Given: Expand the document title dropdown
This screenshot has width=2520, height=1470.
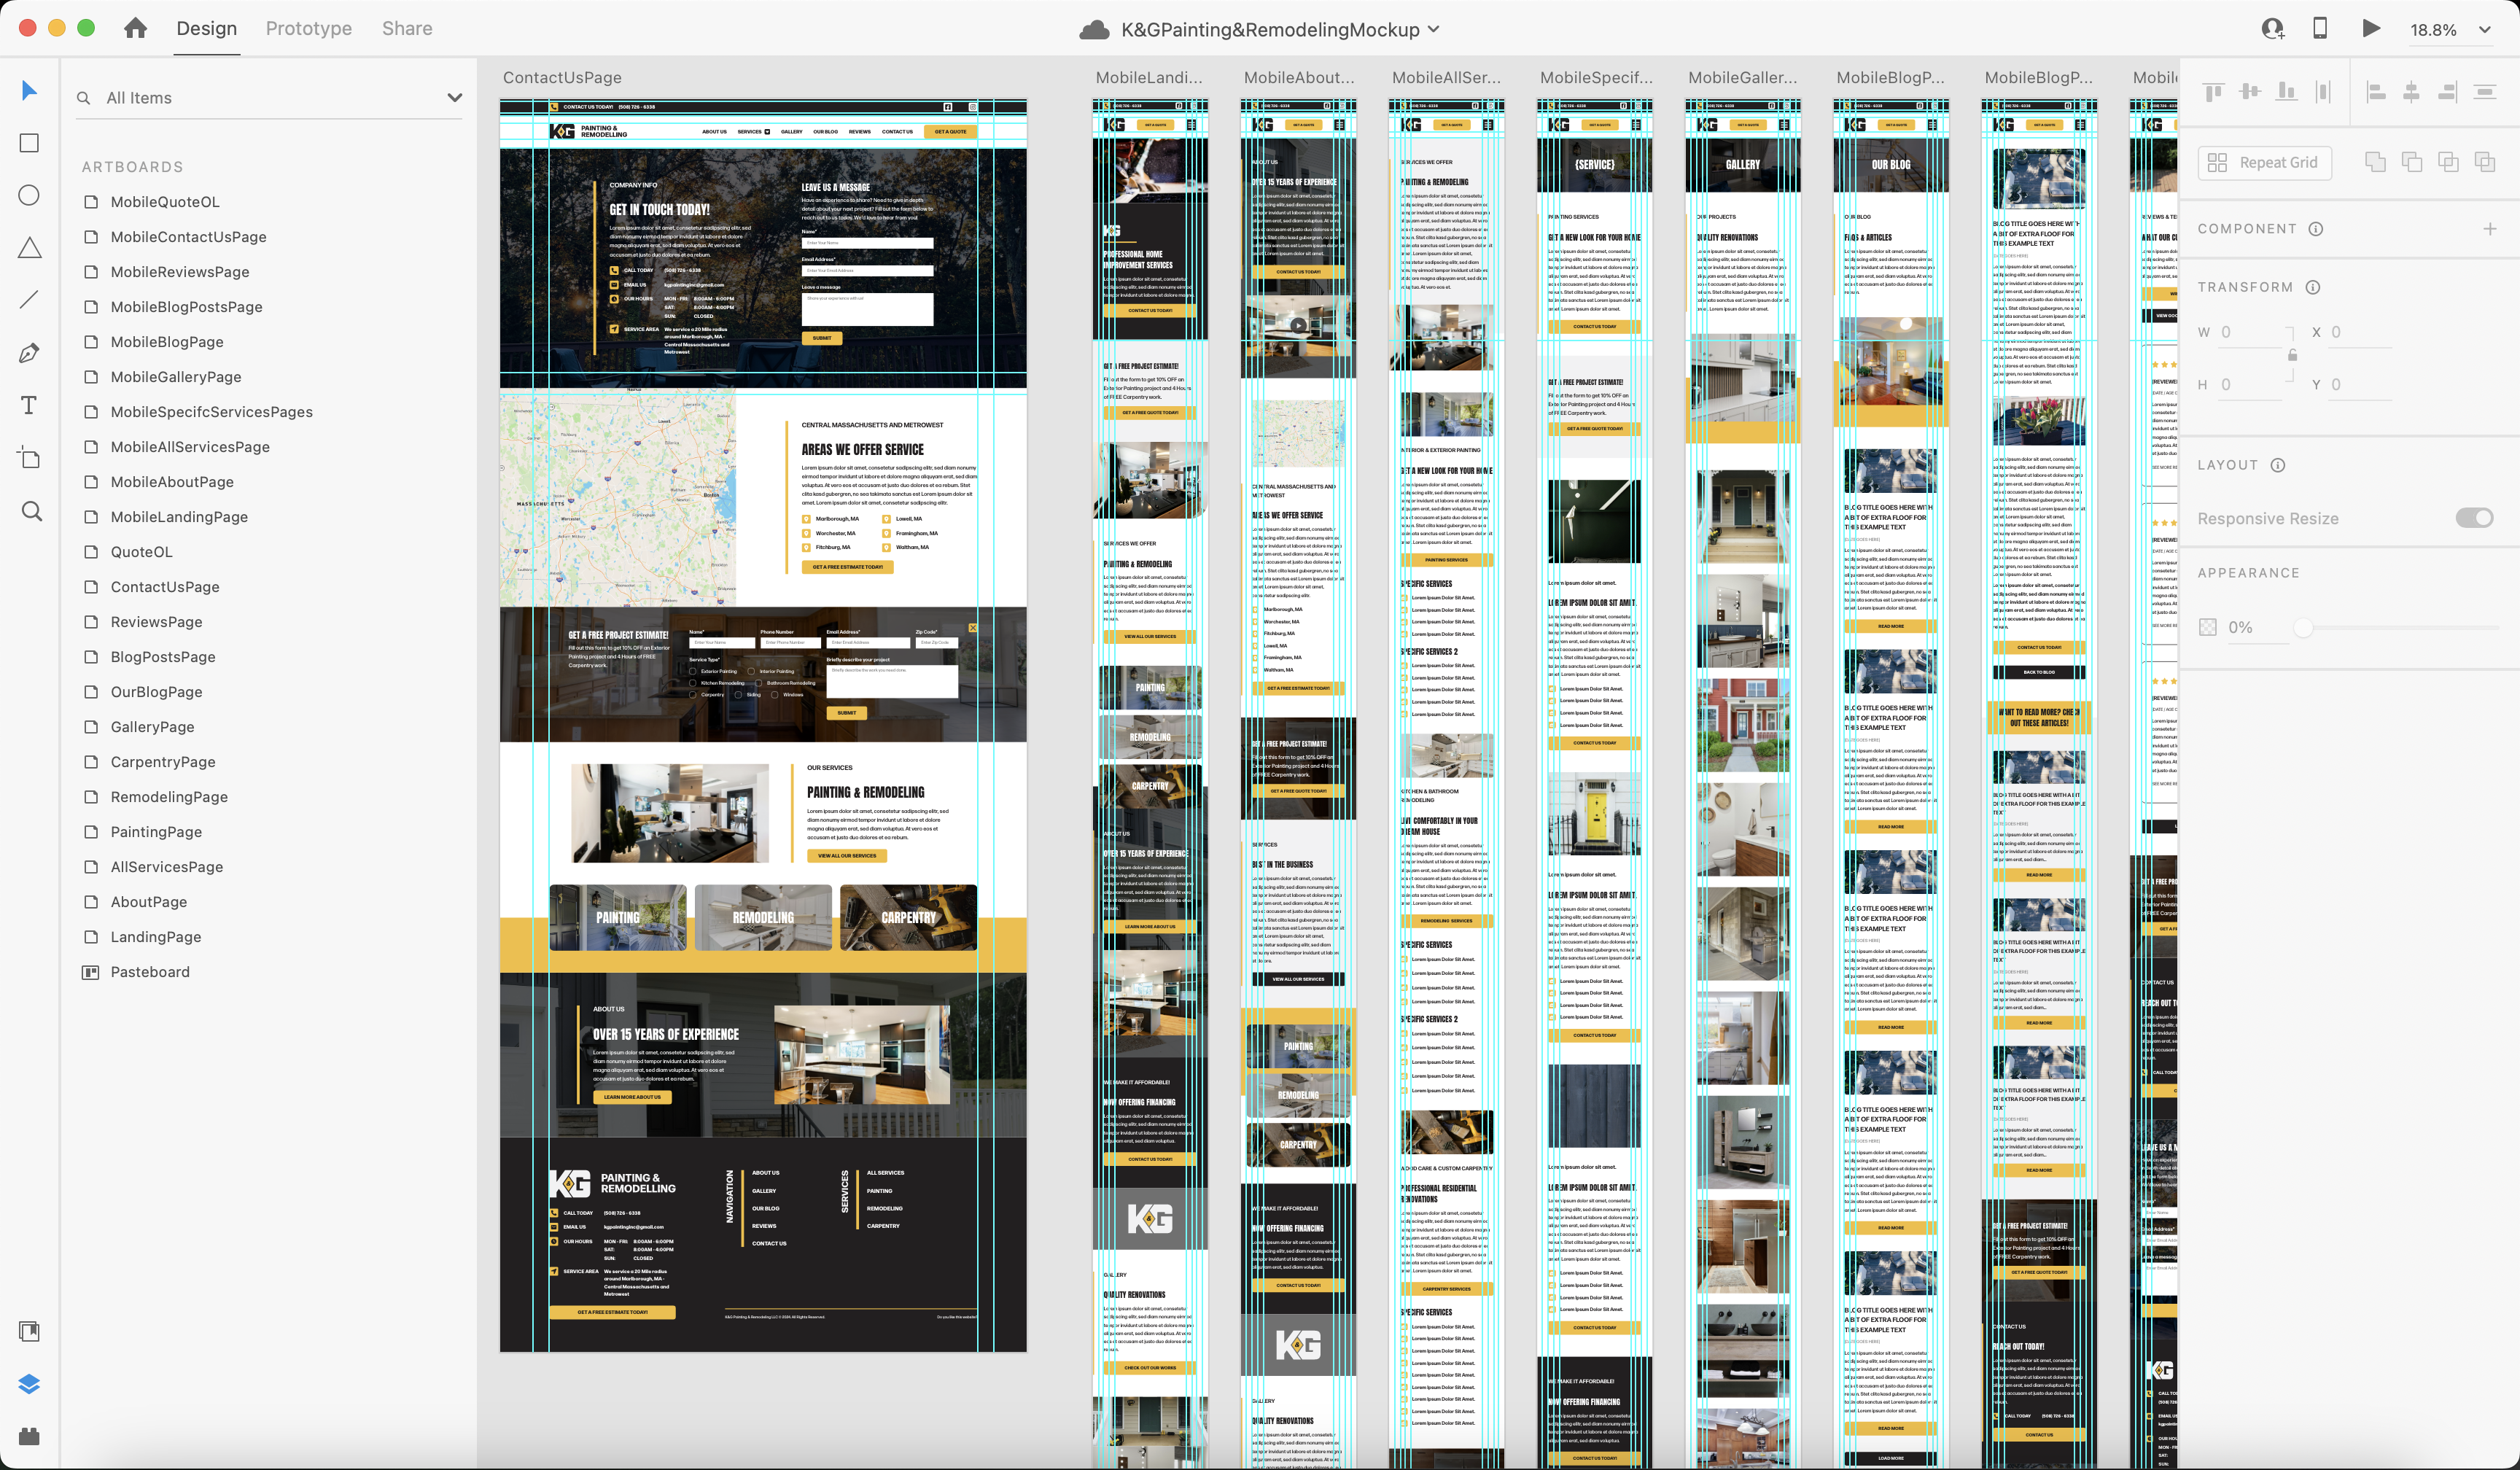Looking at the screenshot, I should point(1434,29).
